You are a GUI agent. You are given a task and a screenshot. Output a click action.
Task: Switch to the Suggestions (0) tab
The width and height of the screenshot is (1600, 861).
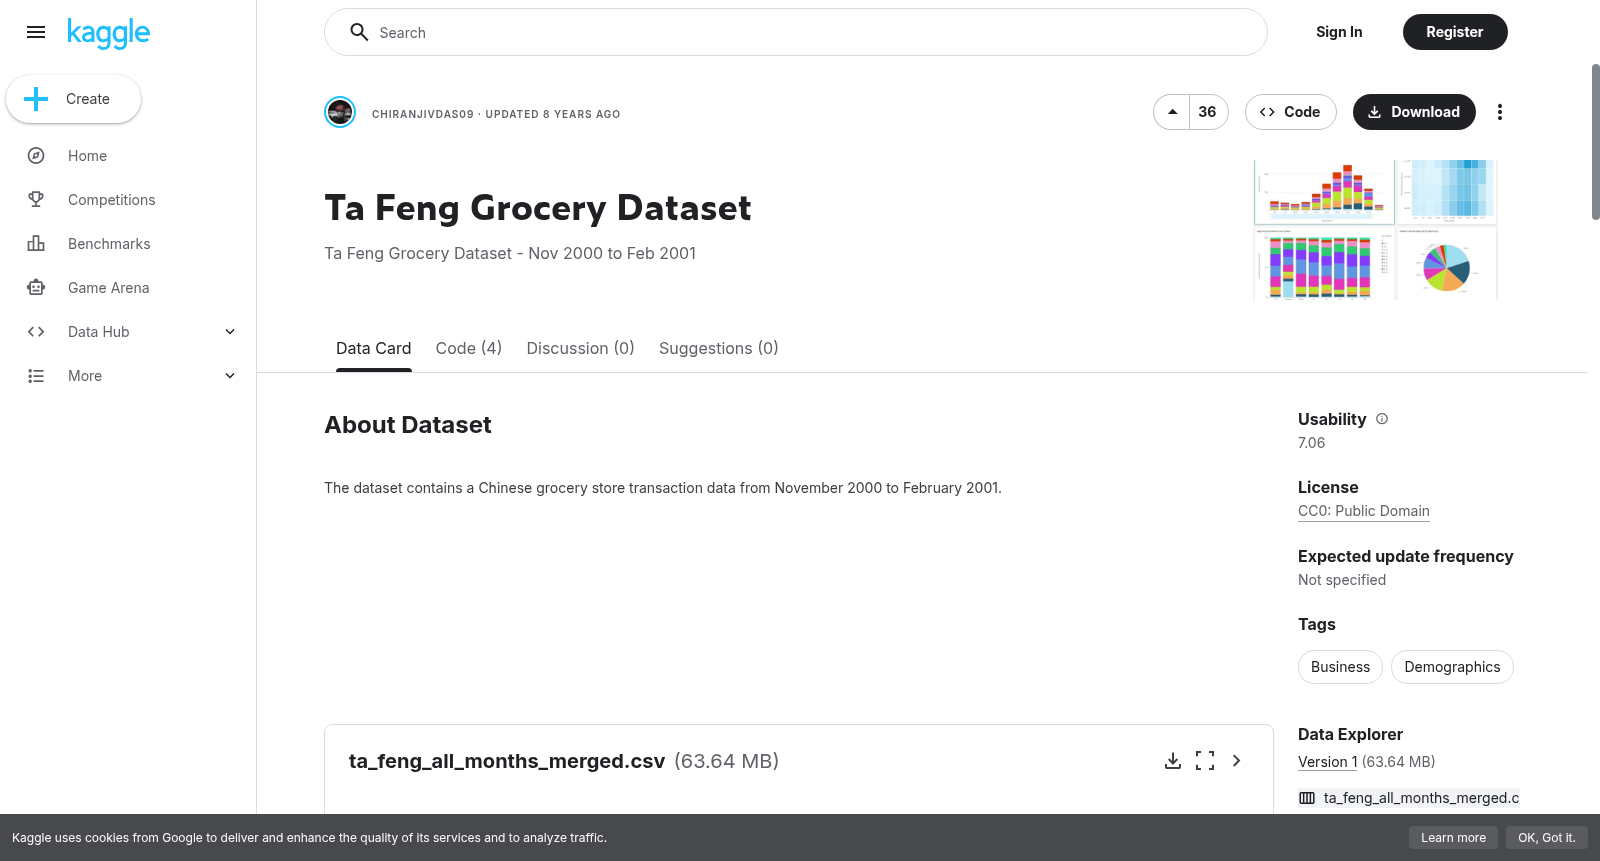pyautogui.click(x=719, y=348)
